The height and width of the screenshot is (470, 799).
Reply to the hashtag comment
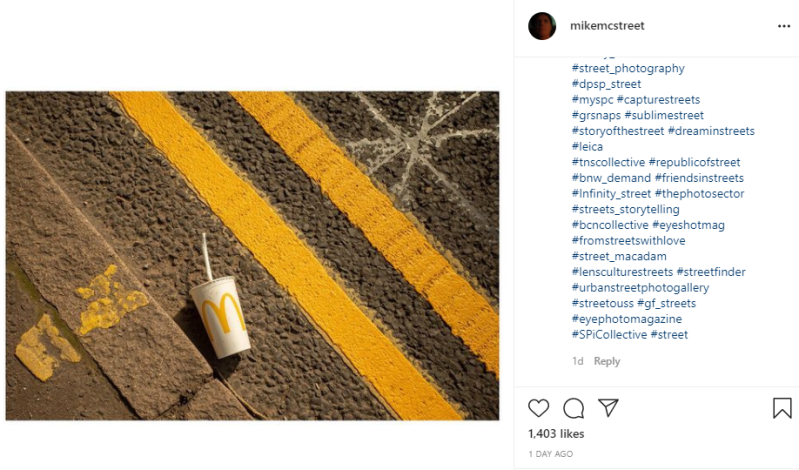[x=607, y=361]
